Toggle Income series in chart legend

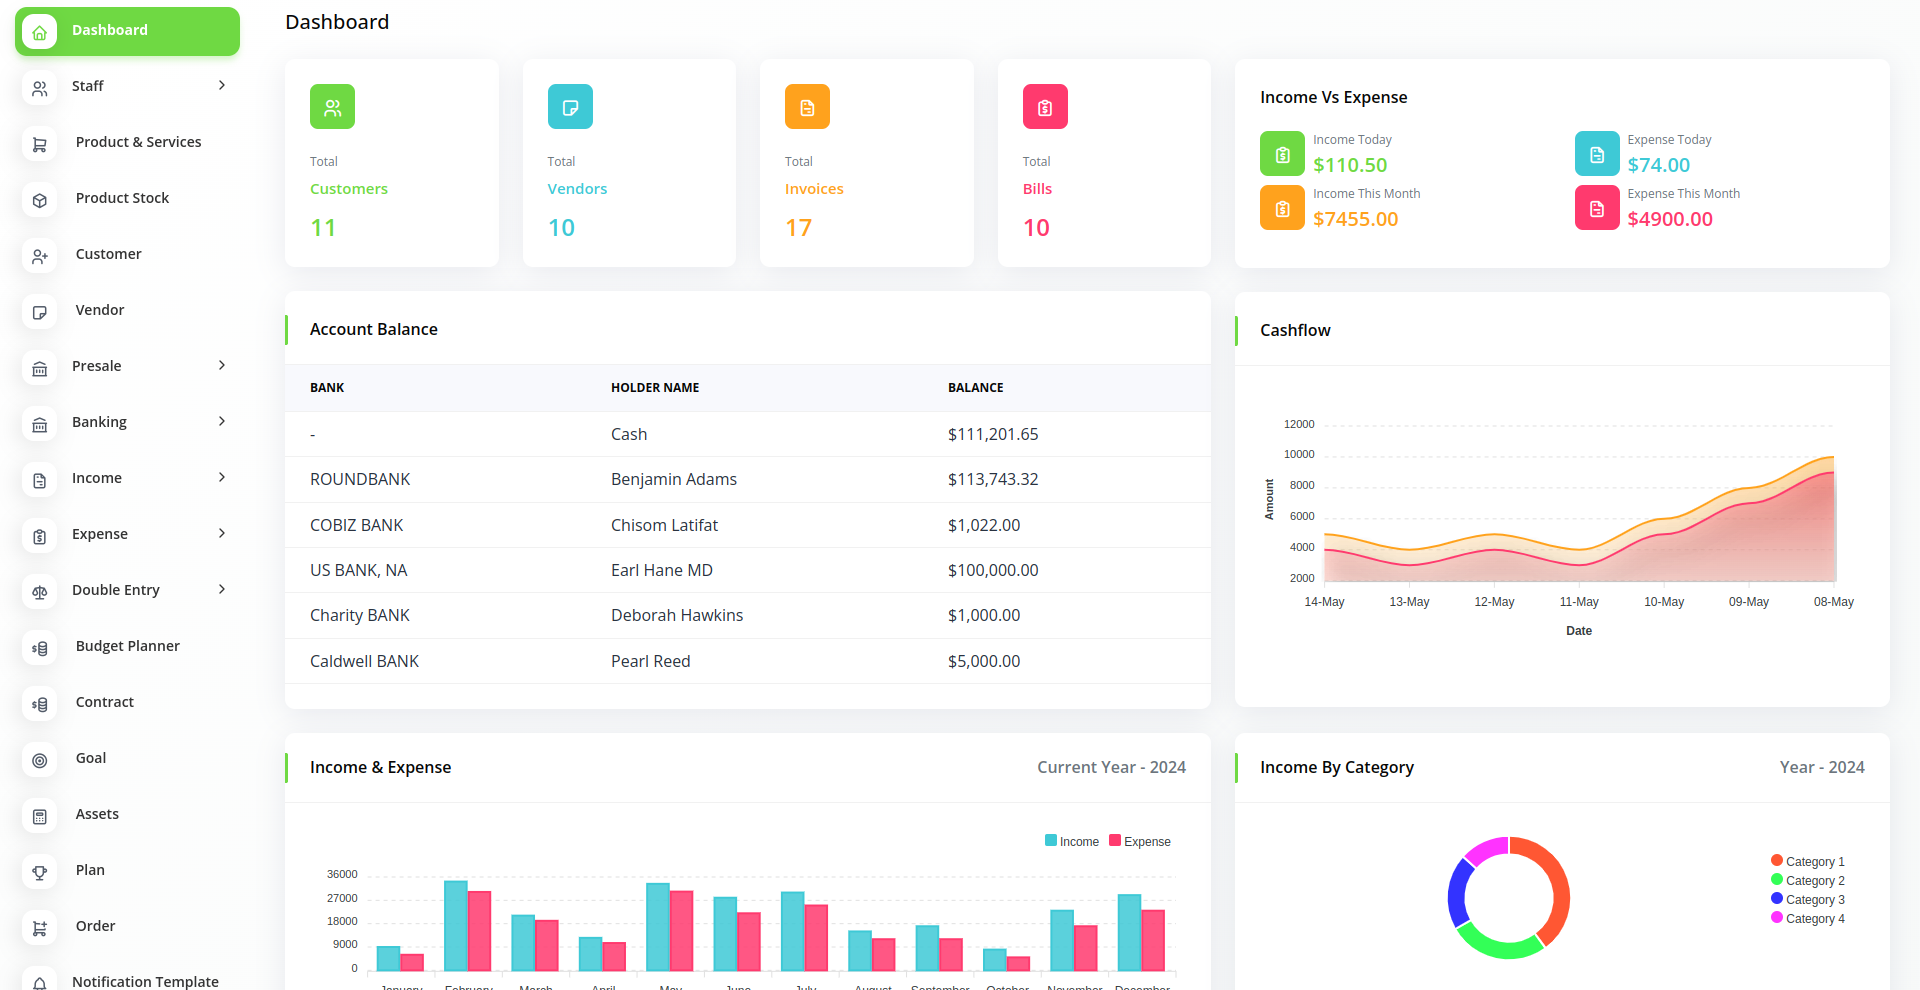(1072, 841)
